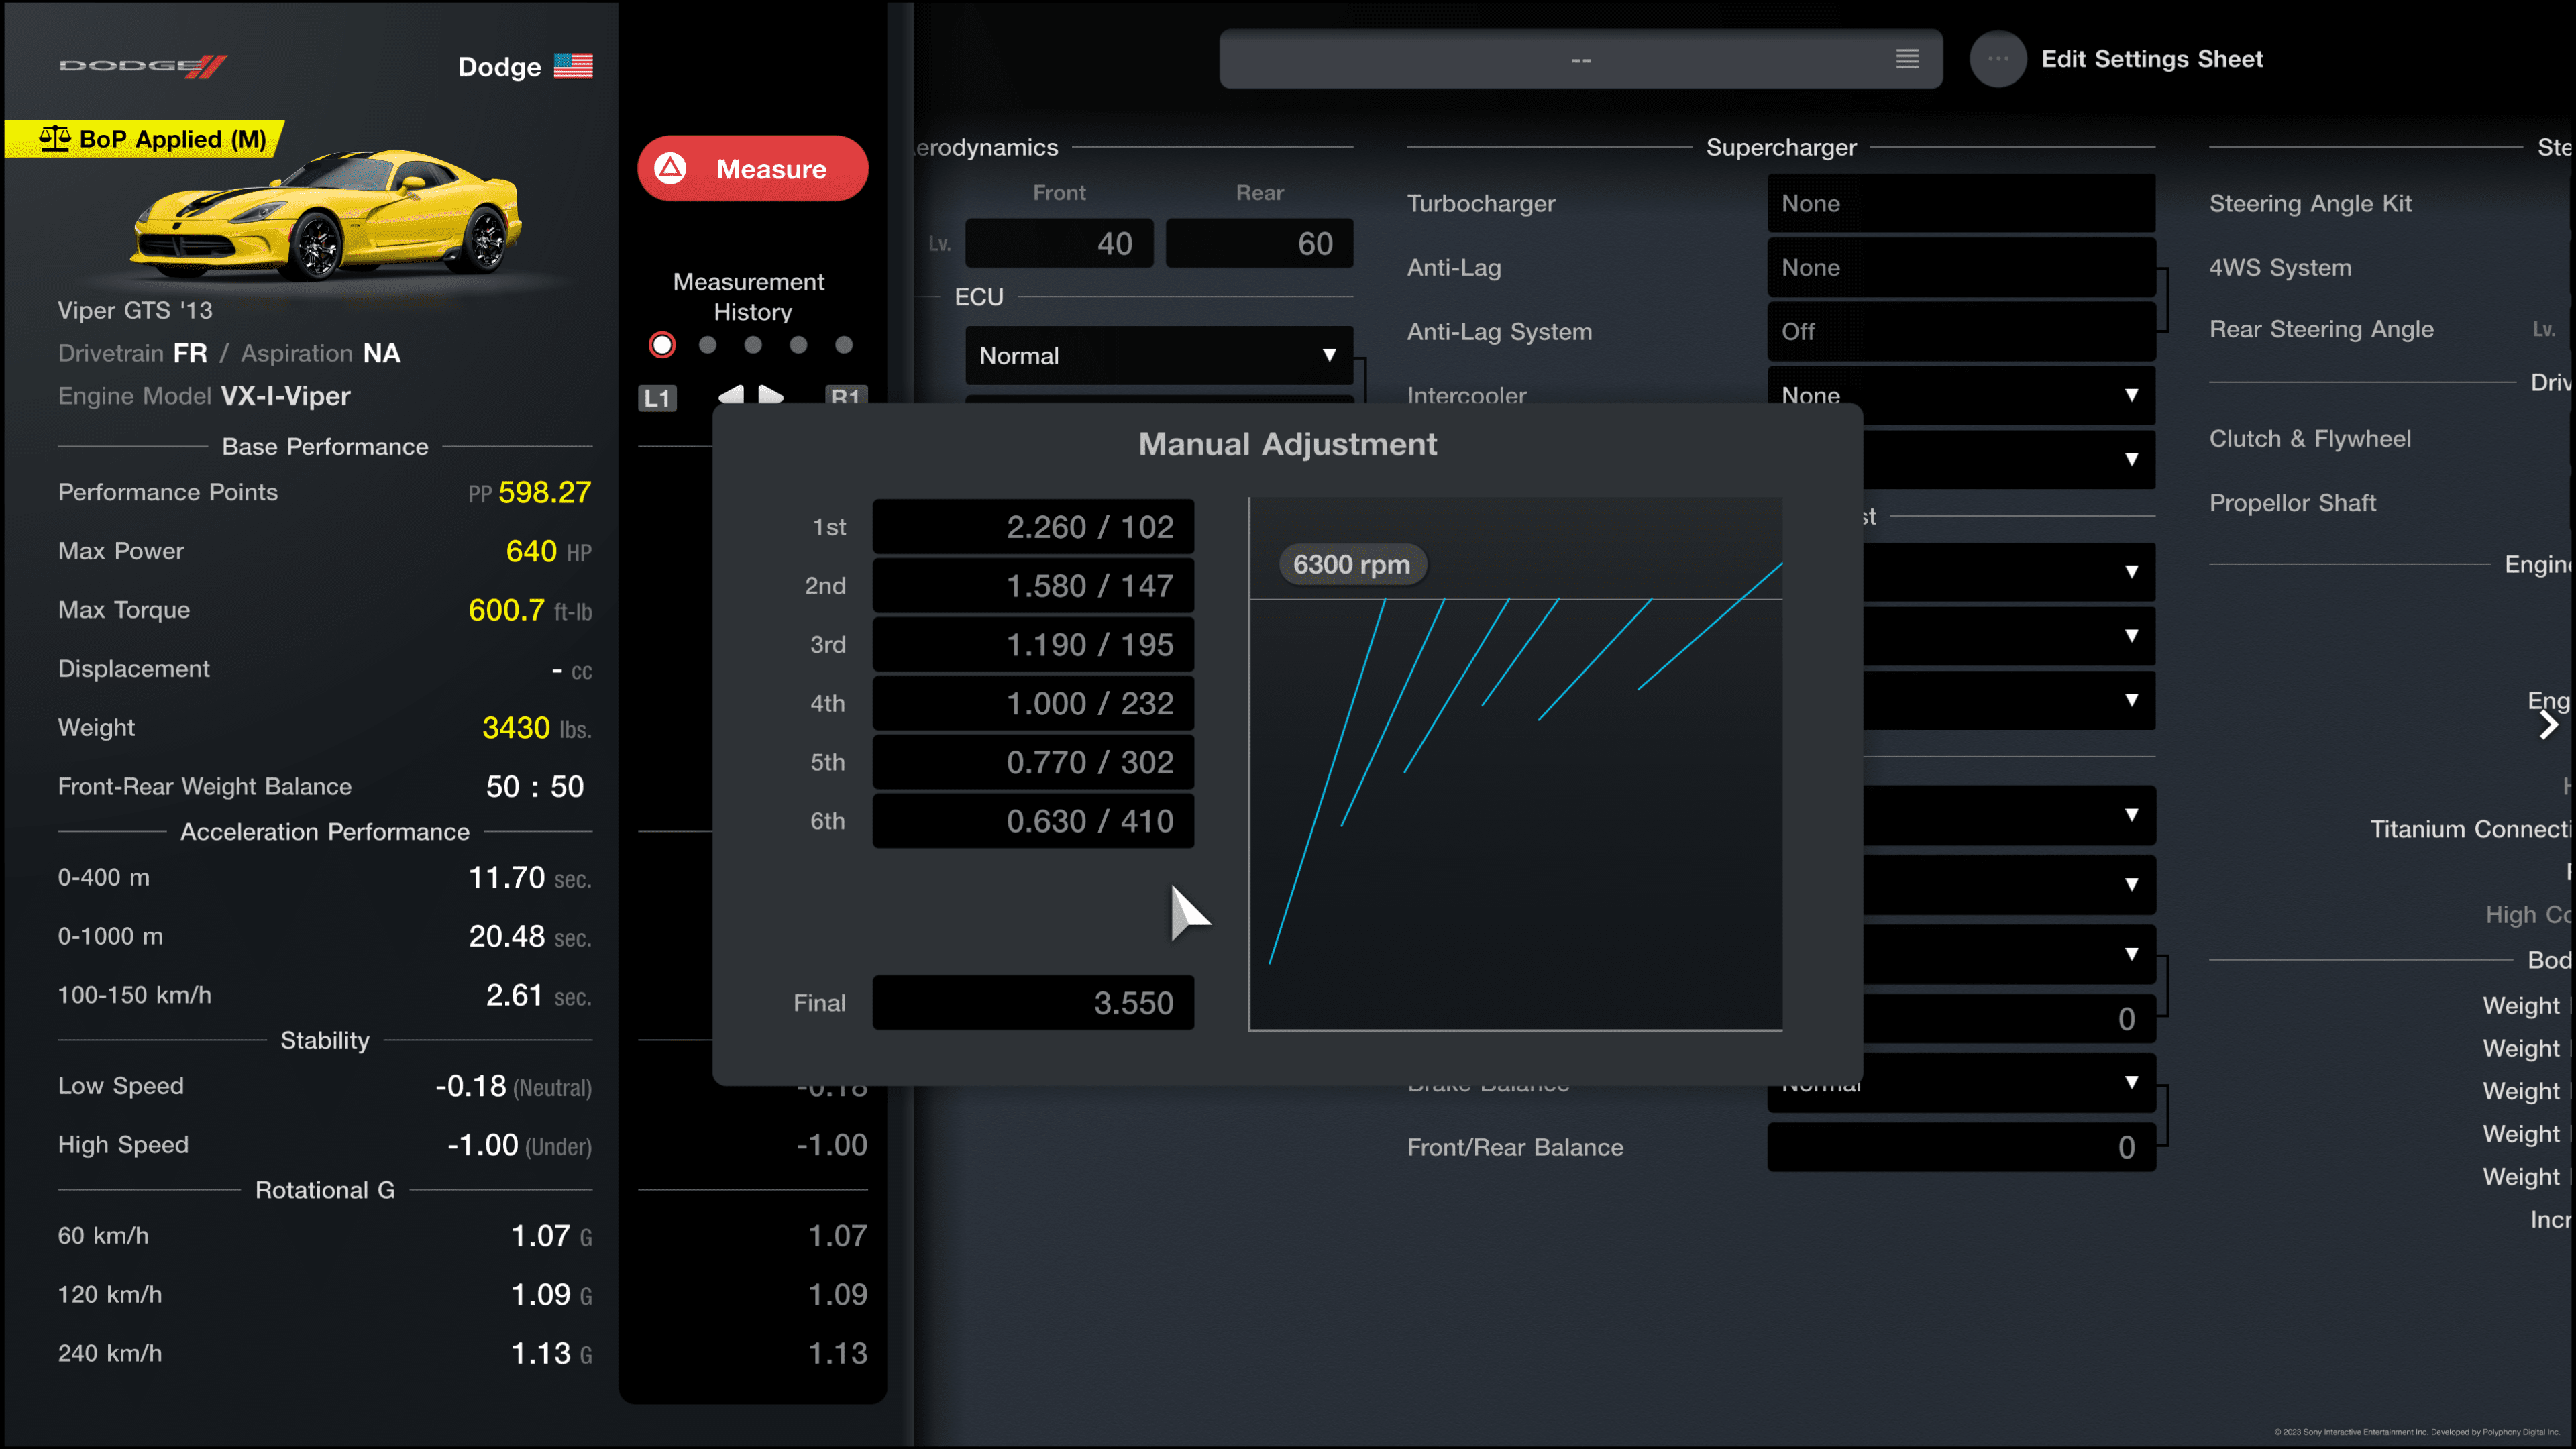Select the 1st gear ratio field

[x=1033, y=527]
